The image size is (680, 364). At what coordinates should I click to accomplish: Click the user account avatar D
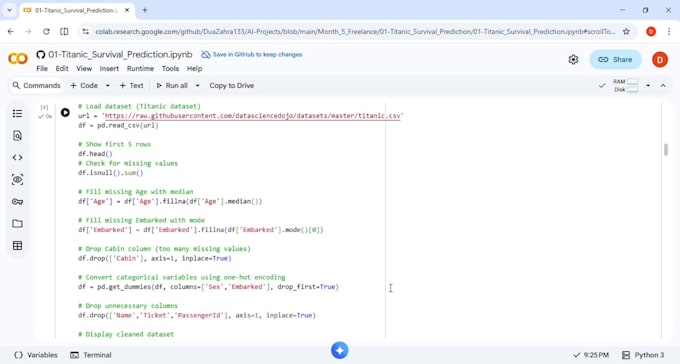[x=660, y=59]
